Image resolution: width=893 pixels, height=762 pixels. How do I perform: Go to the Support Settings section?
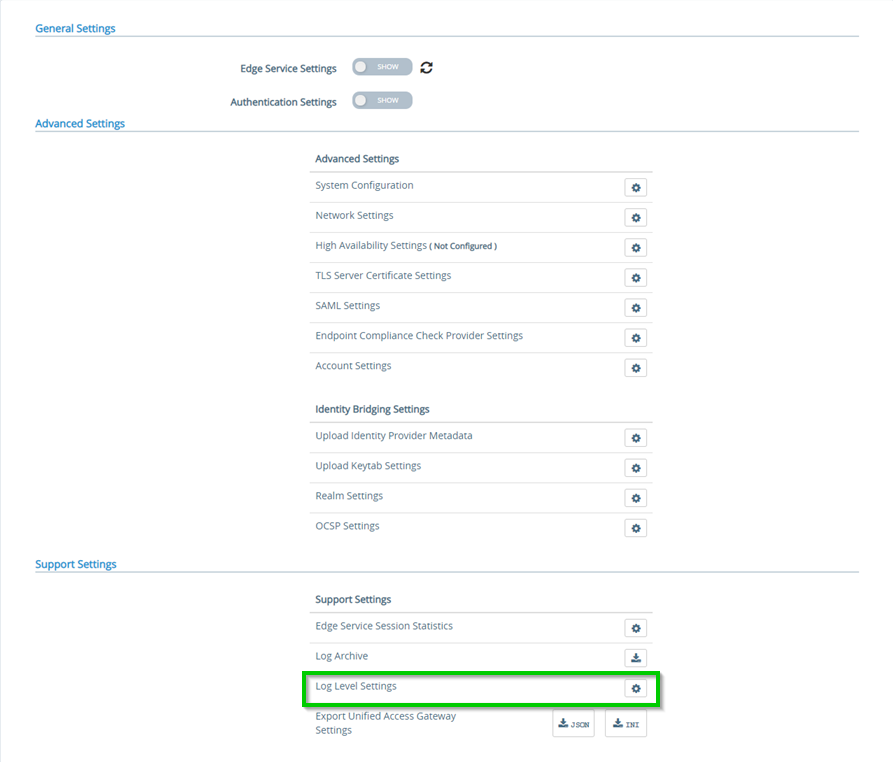(x=76, y=563)
